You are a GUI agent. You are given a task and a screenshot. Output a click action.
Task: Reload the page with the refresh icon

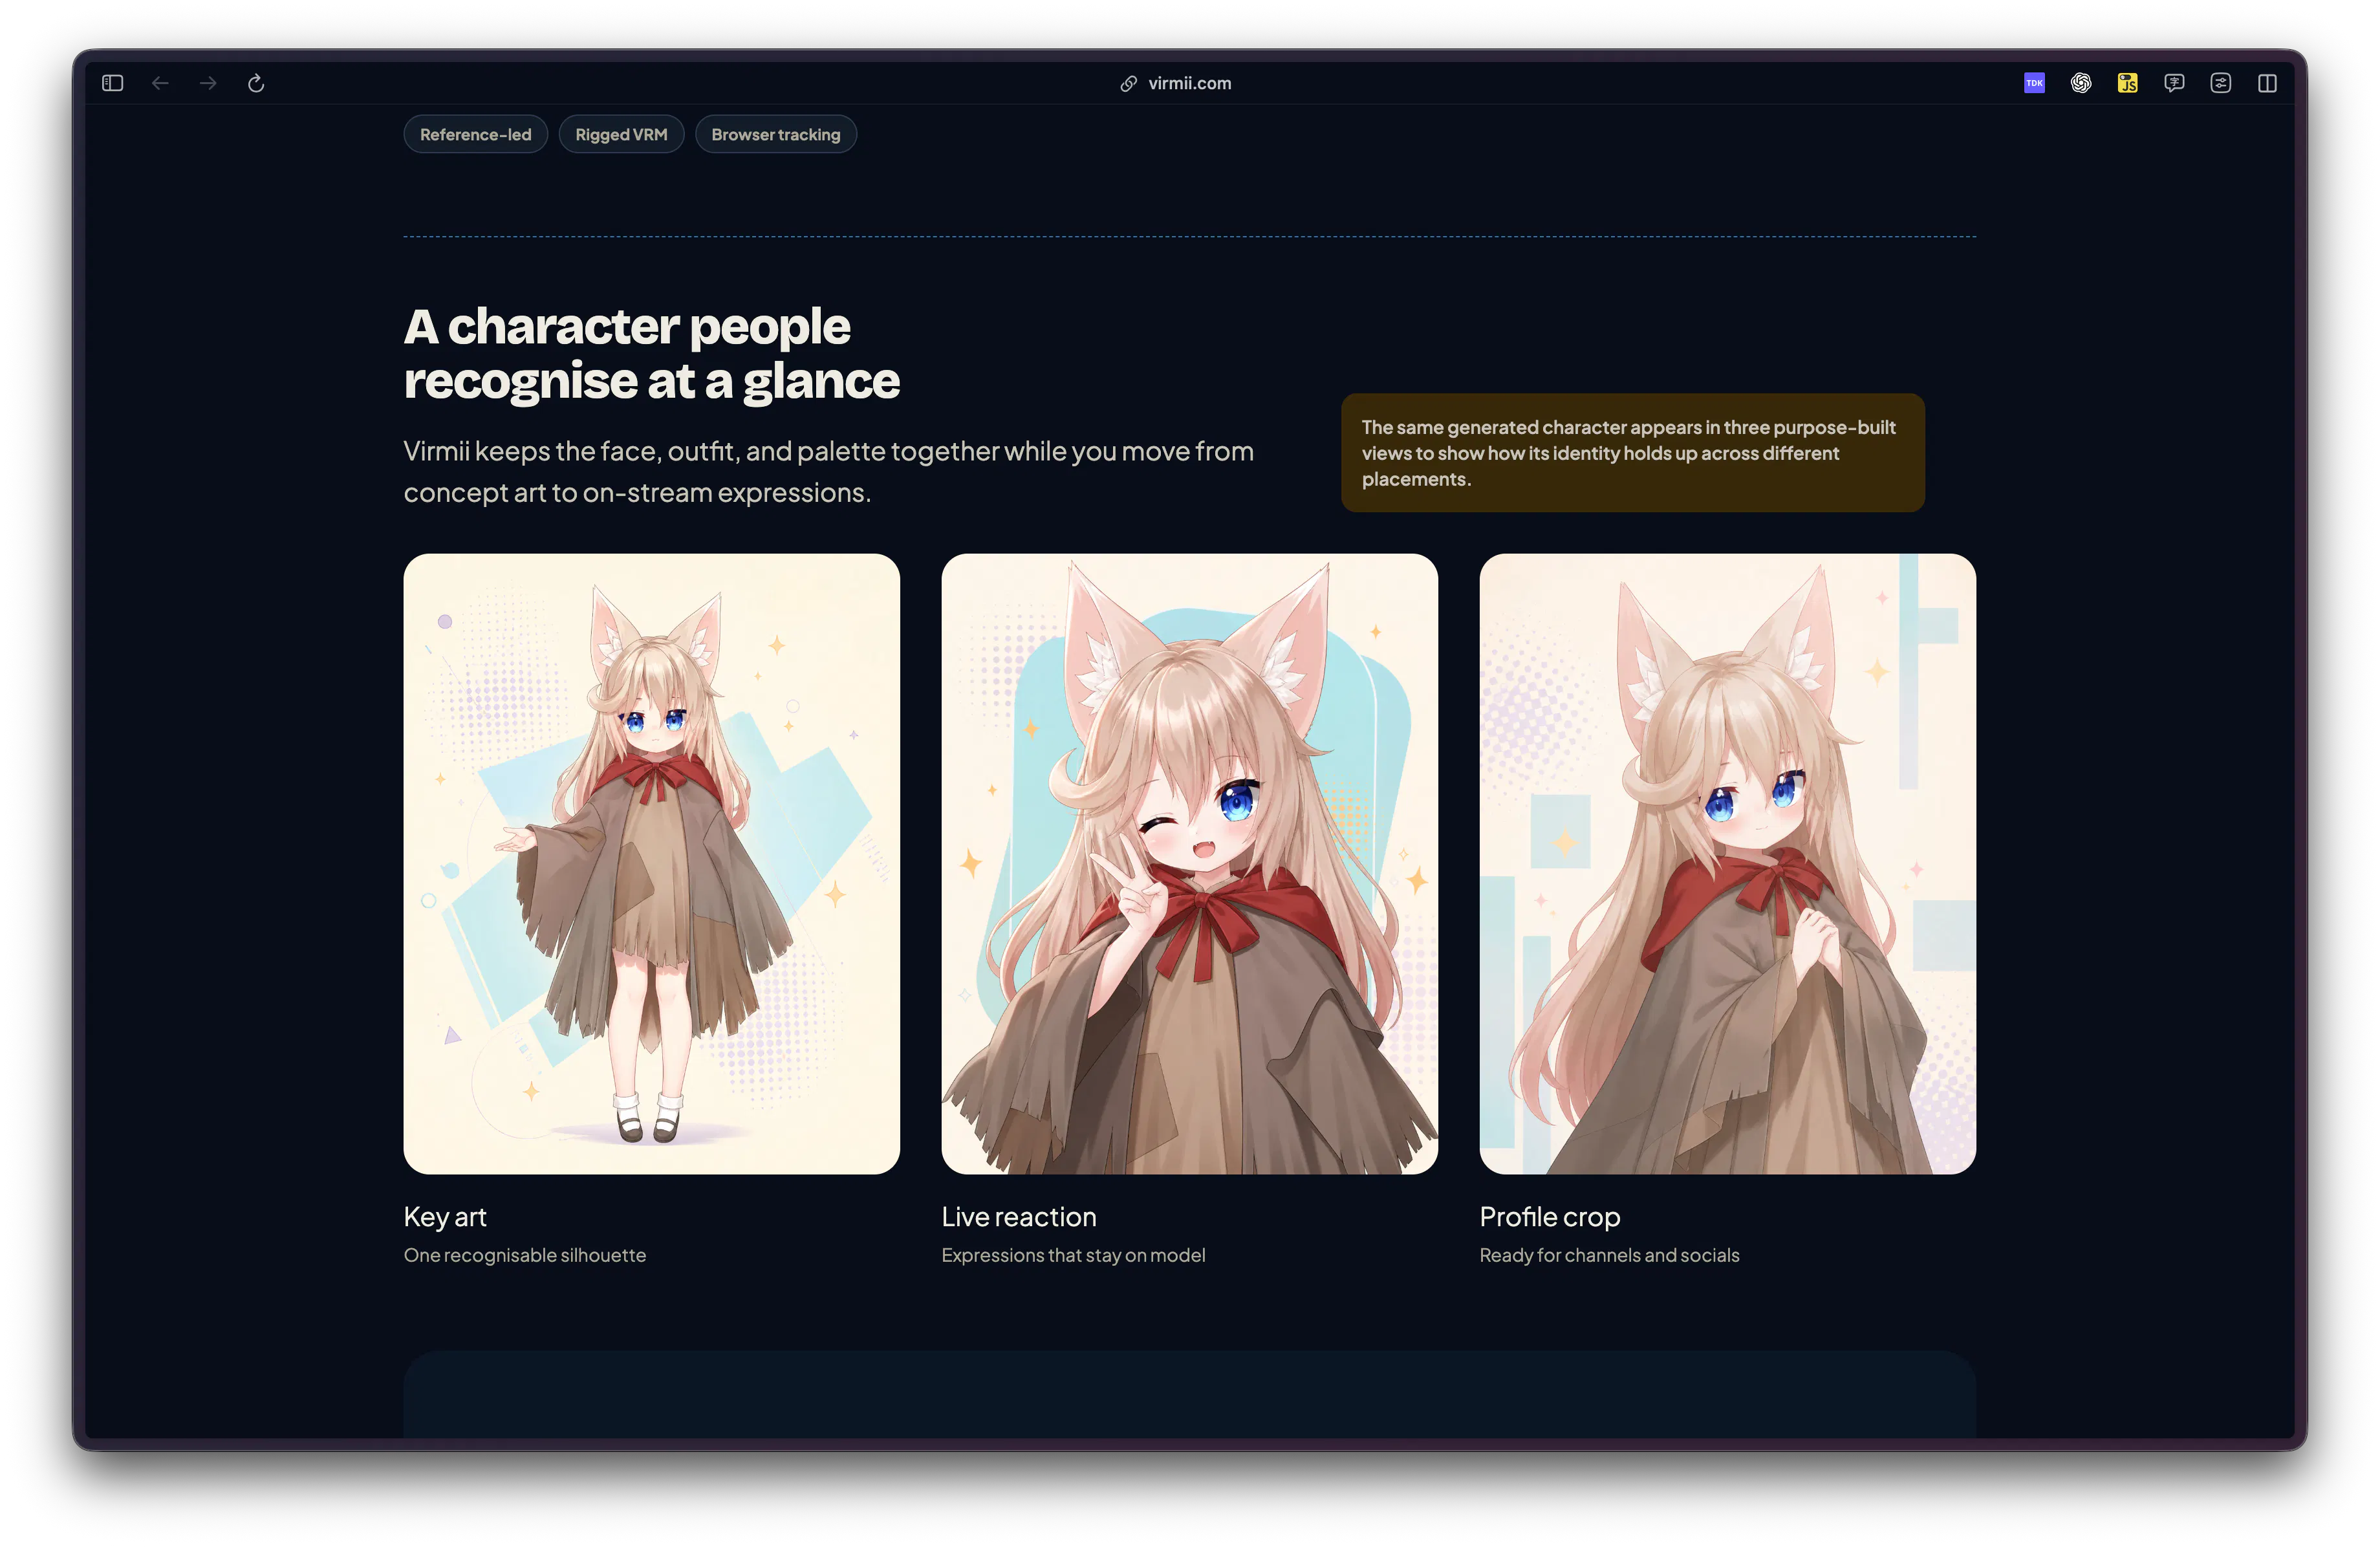tap(256, 83)
